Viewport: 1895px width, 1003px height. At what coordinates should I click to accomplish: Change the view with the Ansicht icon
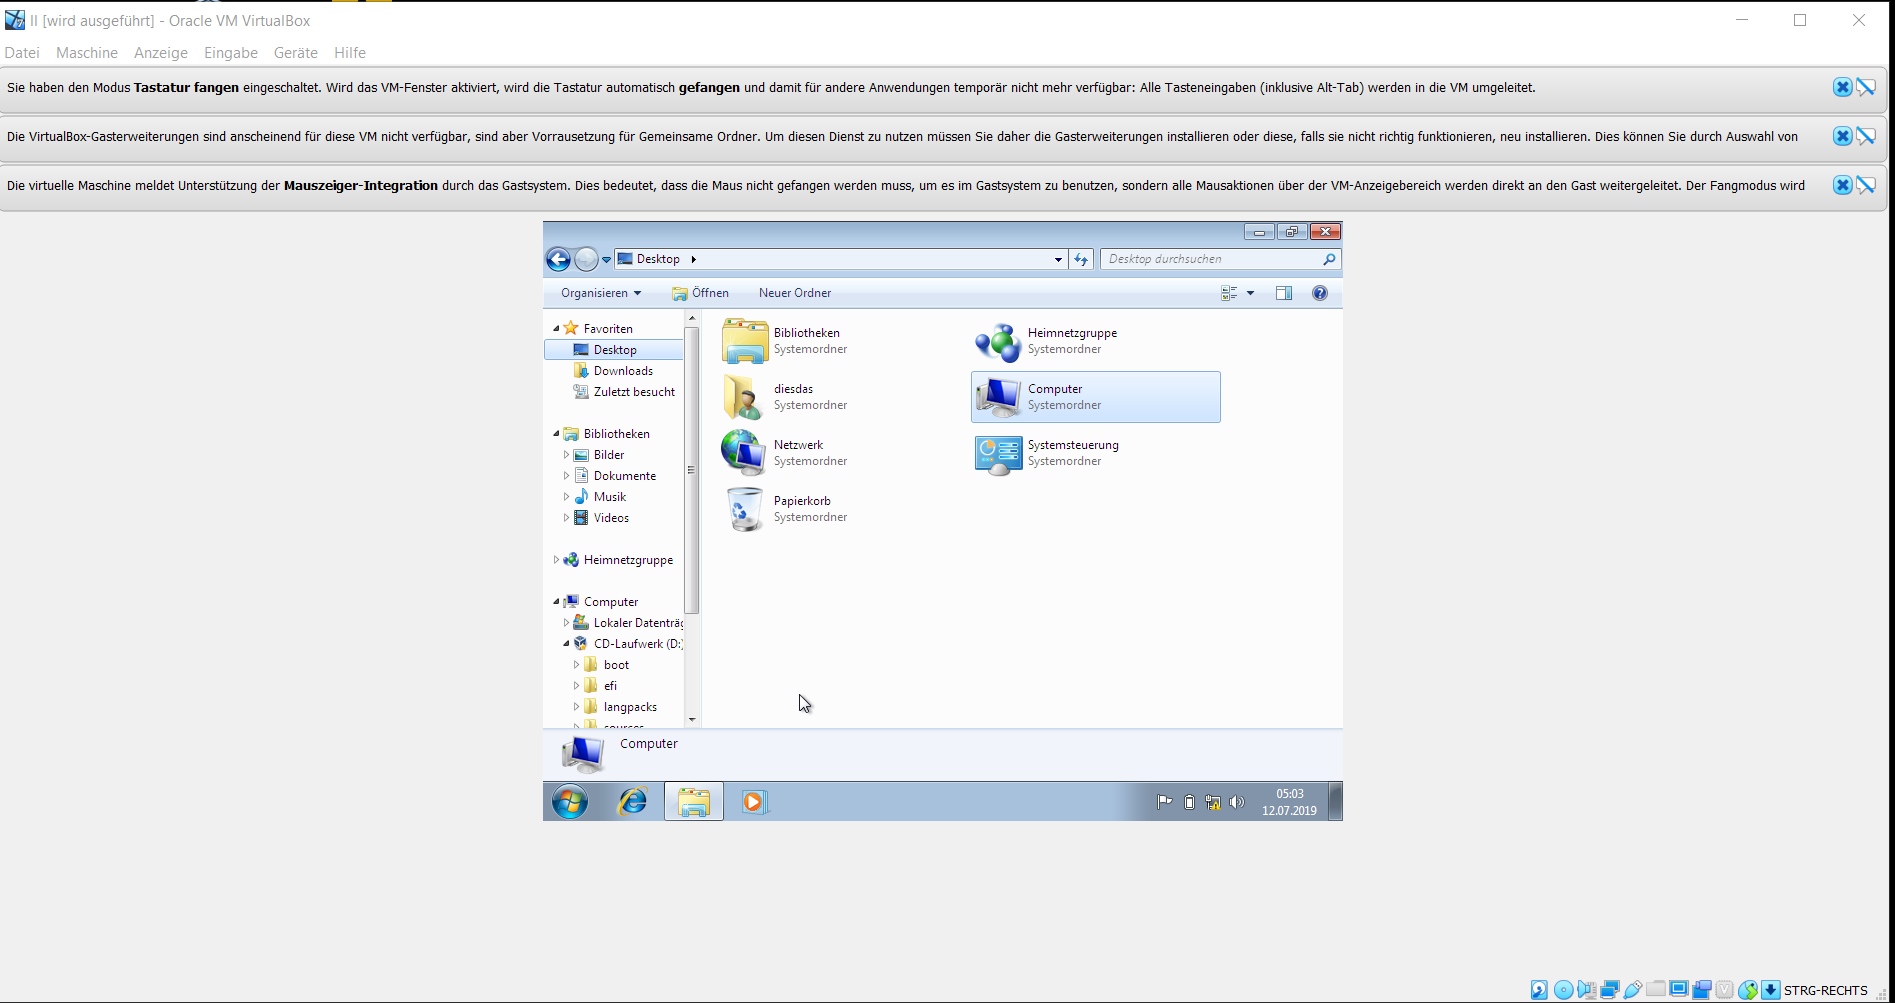point(1229,293)
